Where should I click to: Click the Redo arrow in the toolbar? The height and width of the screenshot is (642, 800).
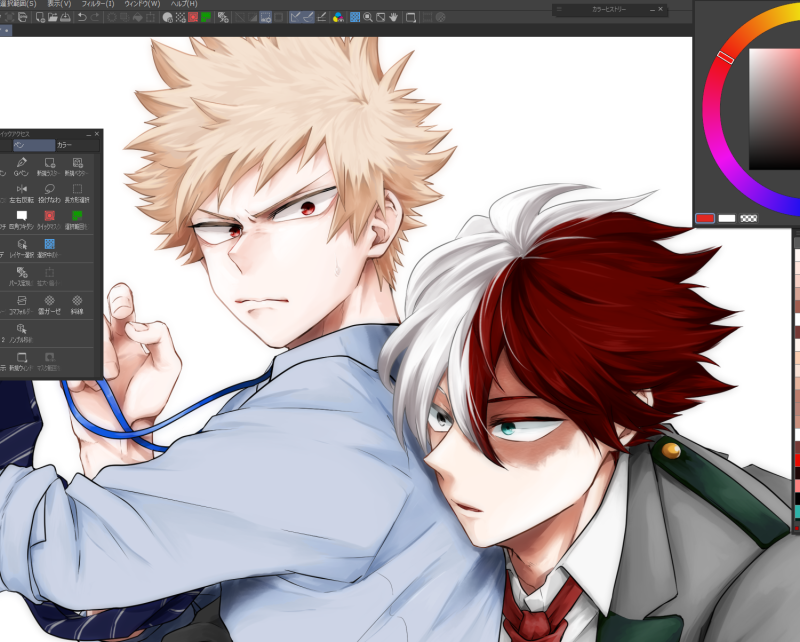tap(95, 17)
